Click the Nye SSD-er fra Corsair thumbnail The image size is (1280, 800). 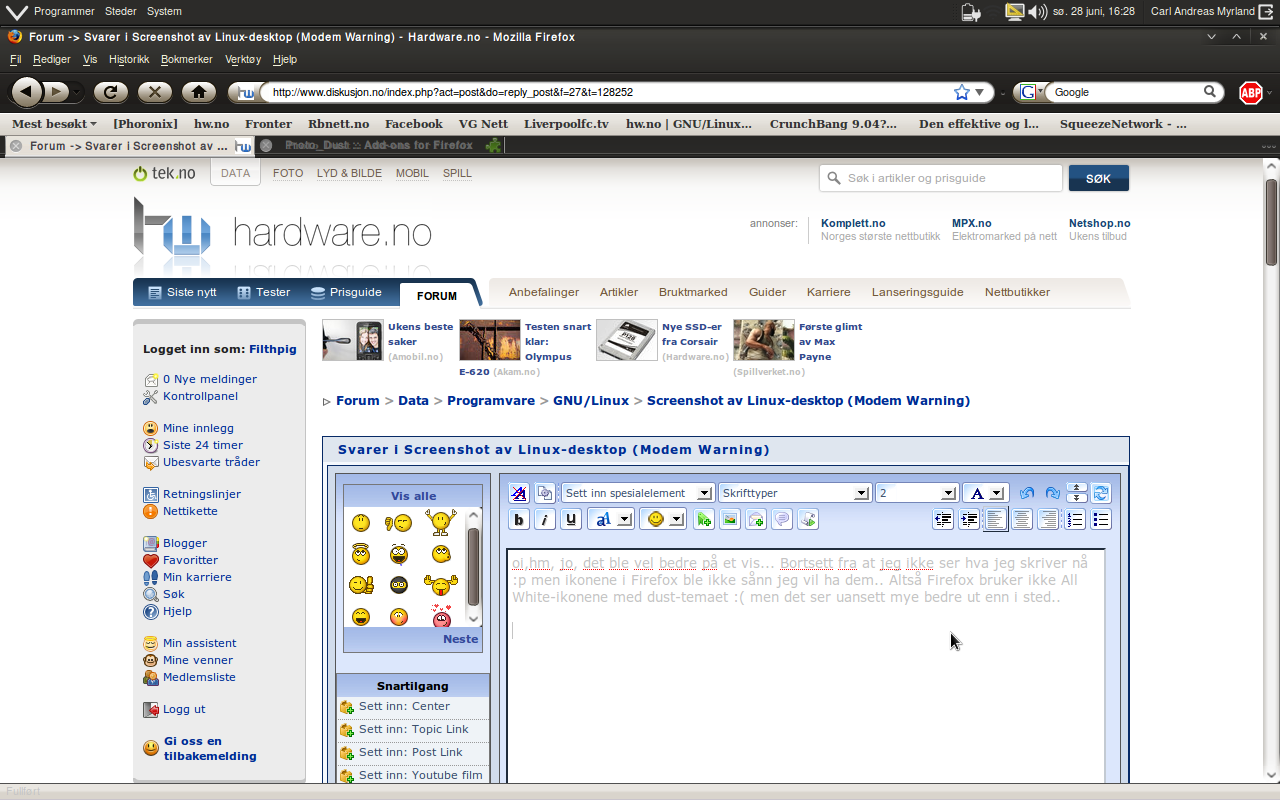pos(627,340)
